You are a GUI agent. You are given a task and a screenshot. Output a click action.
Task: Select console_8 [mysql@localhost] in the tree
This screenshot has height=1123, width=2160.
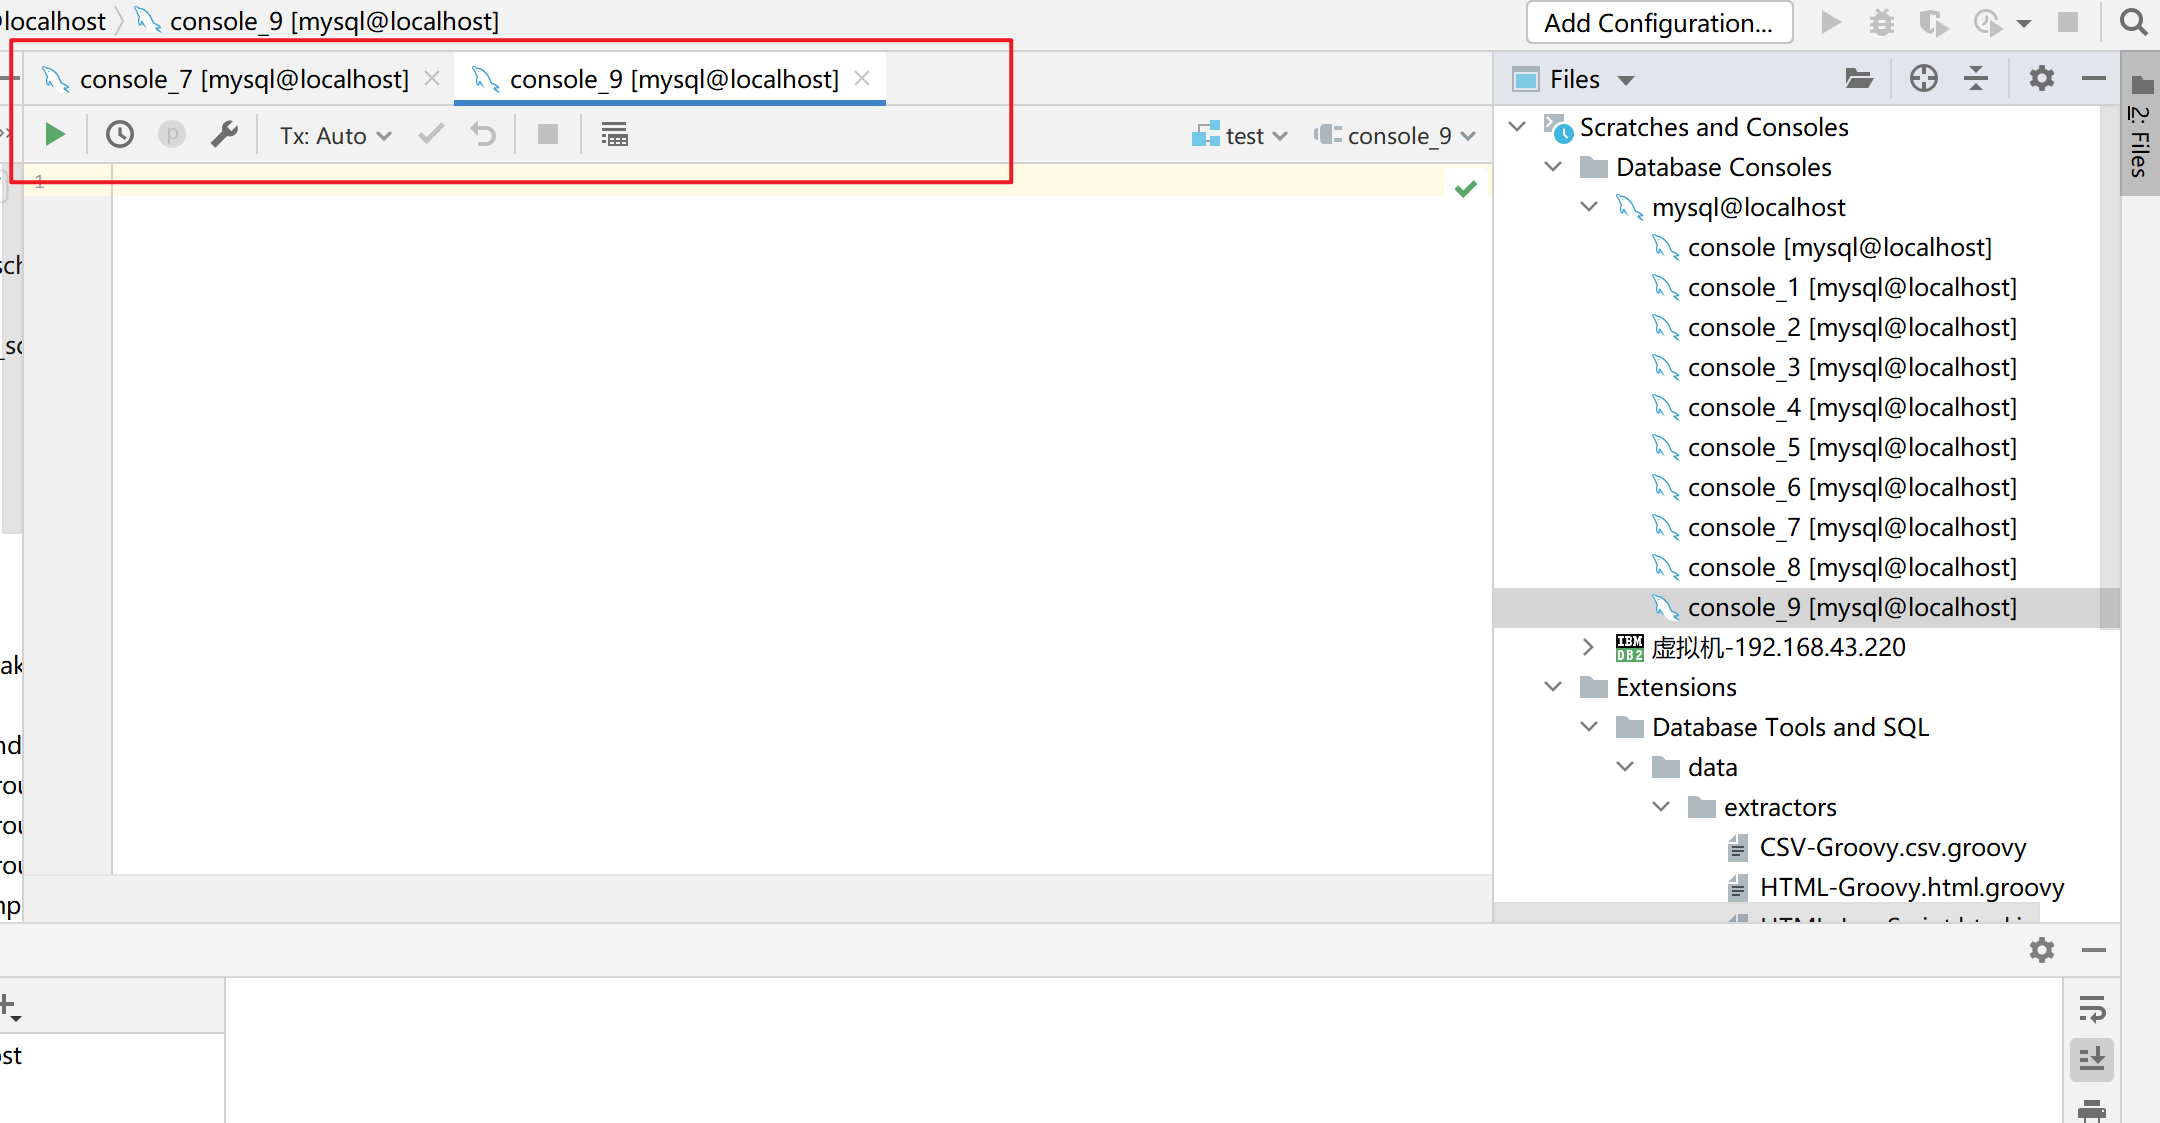[x=1806, y=567]
